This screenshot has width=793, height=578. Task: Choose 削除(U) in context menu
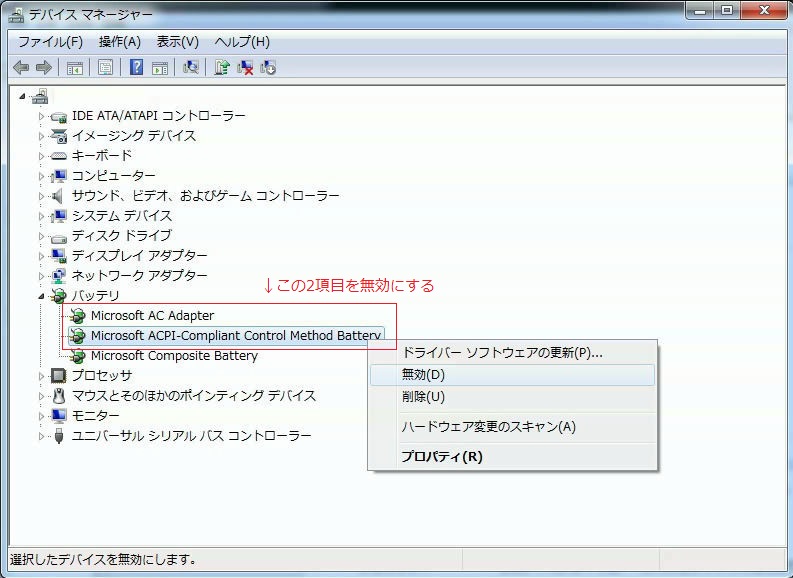click(x=512, y=397)
